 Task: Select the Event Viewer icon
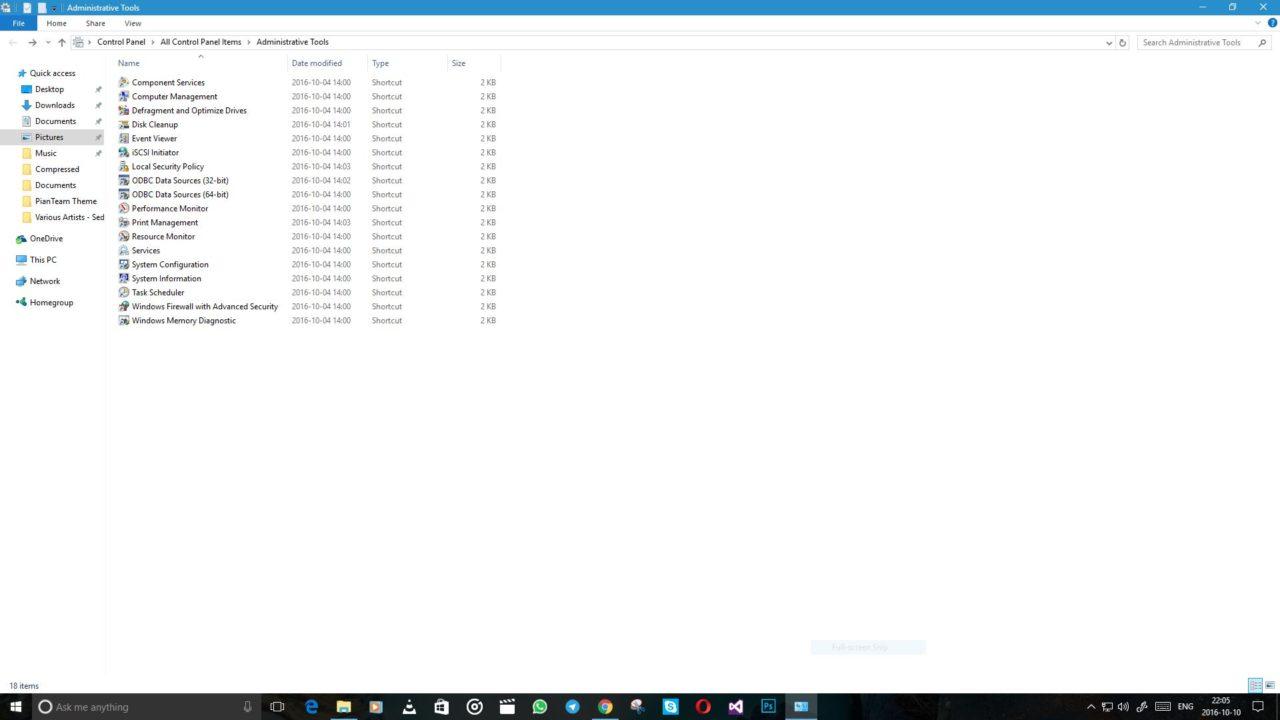tap(124, 138)
